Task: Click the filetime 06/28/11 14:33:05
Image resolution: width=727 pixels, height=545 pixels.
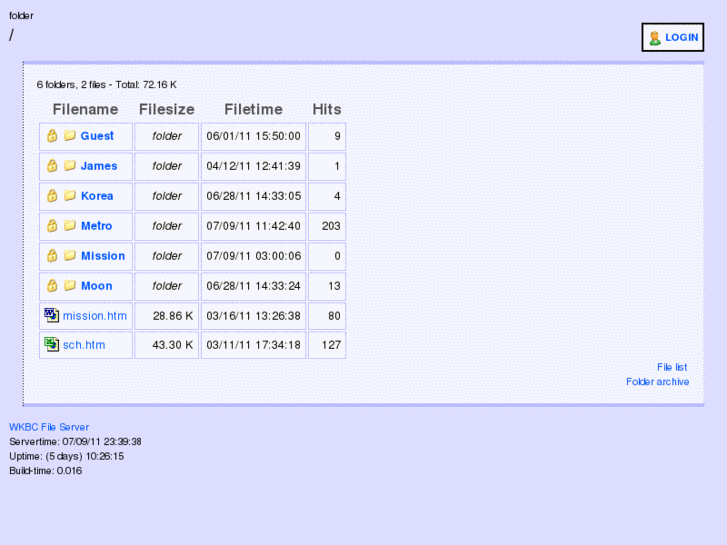Action: click(254, 196)
